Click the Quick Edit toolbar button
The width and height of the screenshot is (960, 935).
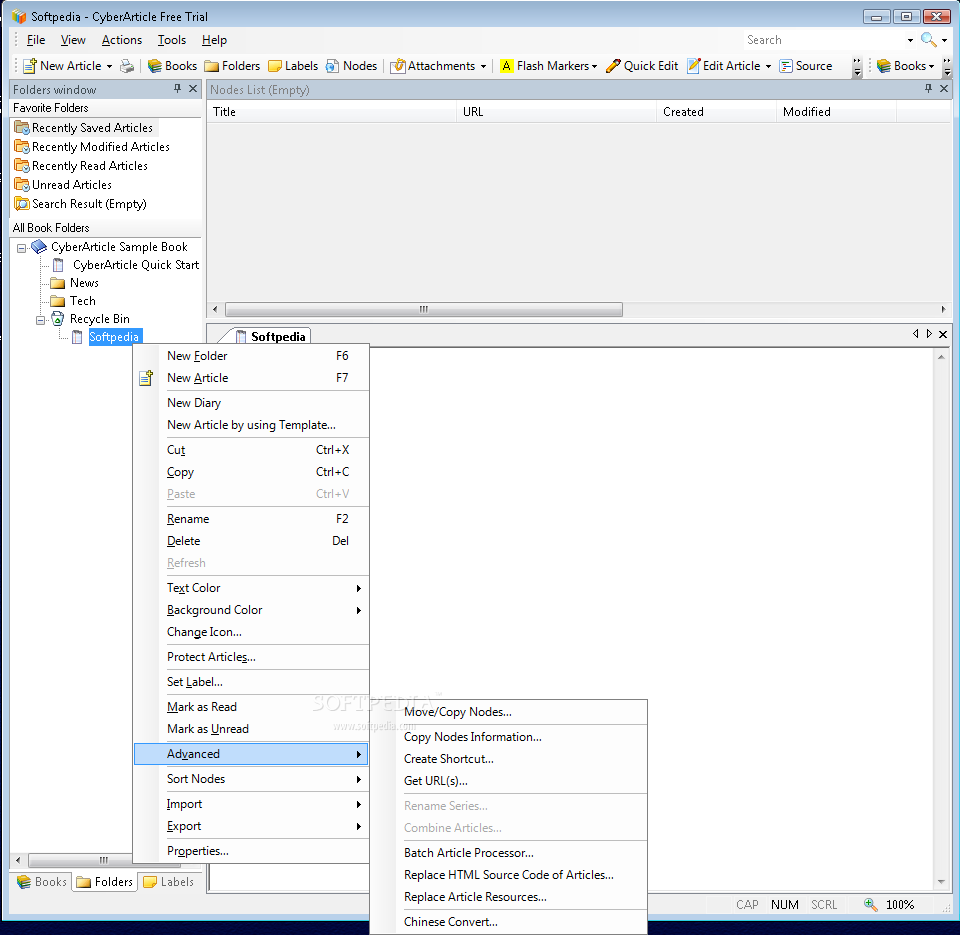click(642, 66)
